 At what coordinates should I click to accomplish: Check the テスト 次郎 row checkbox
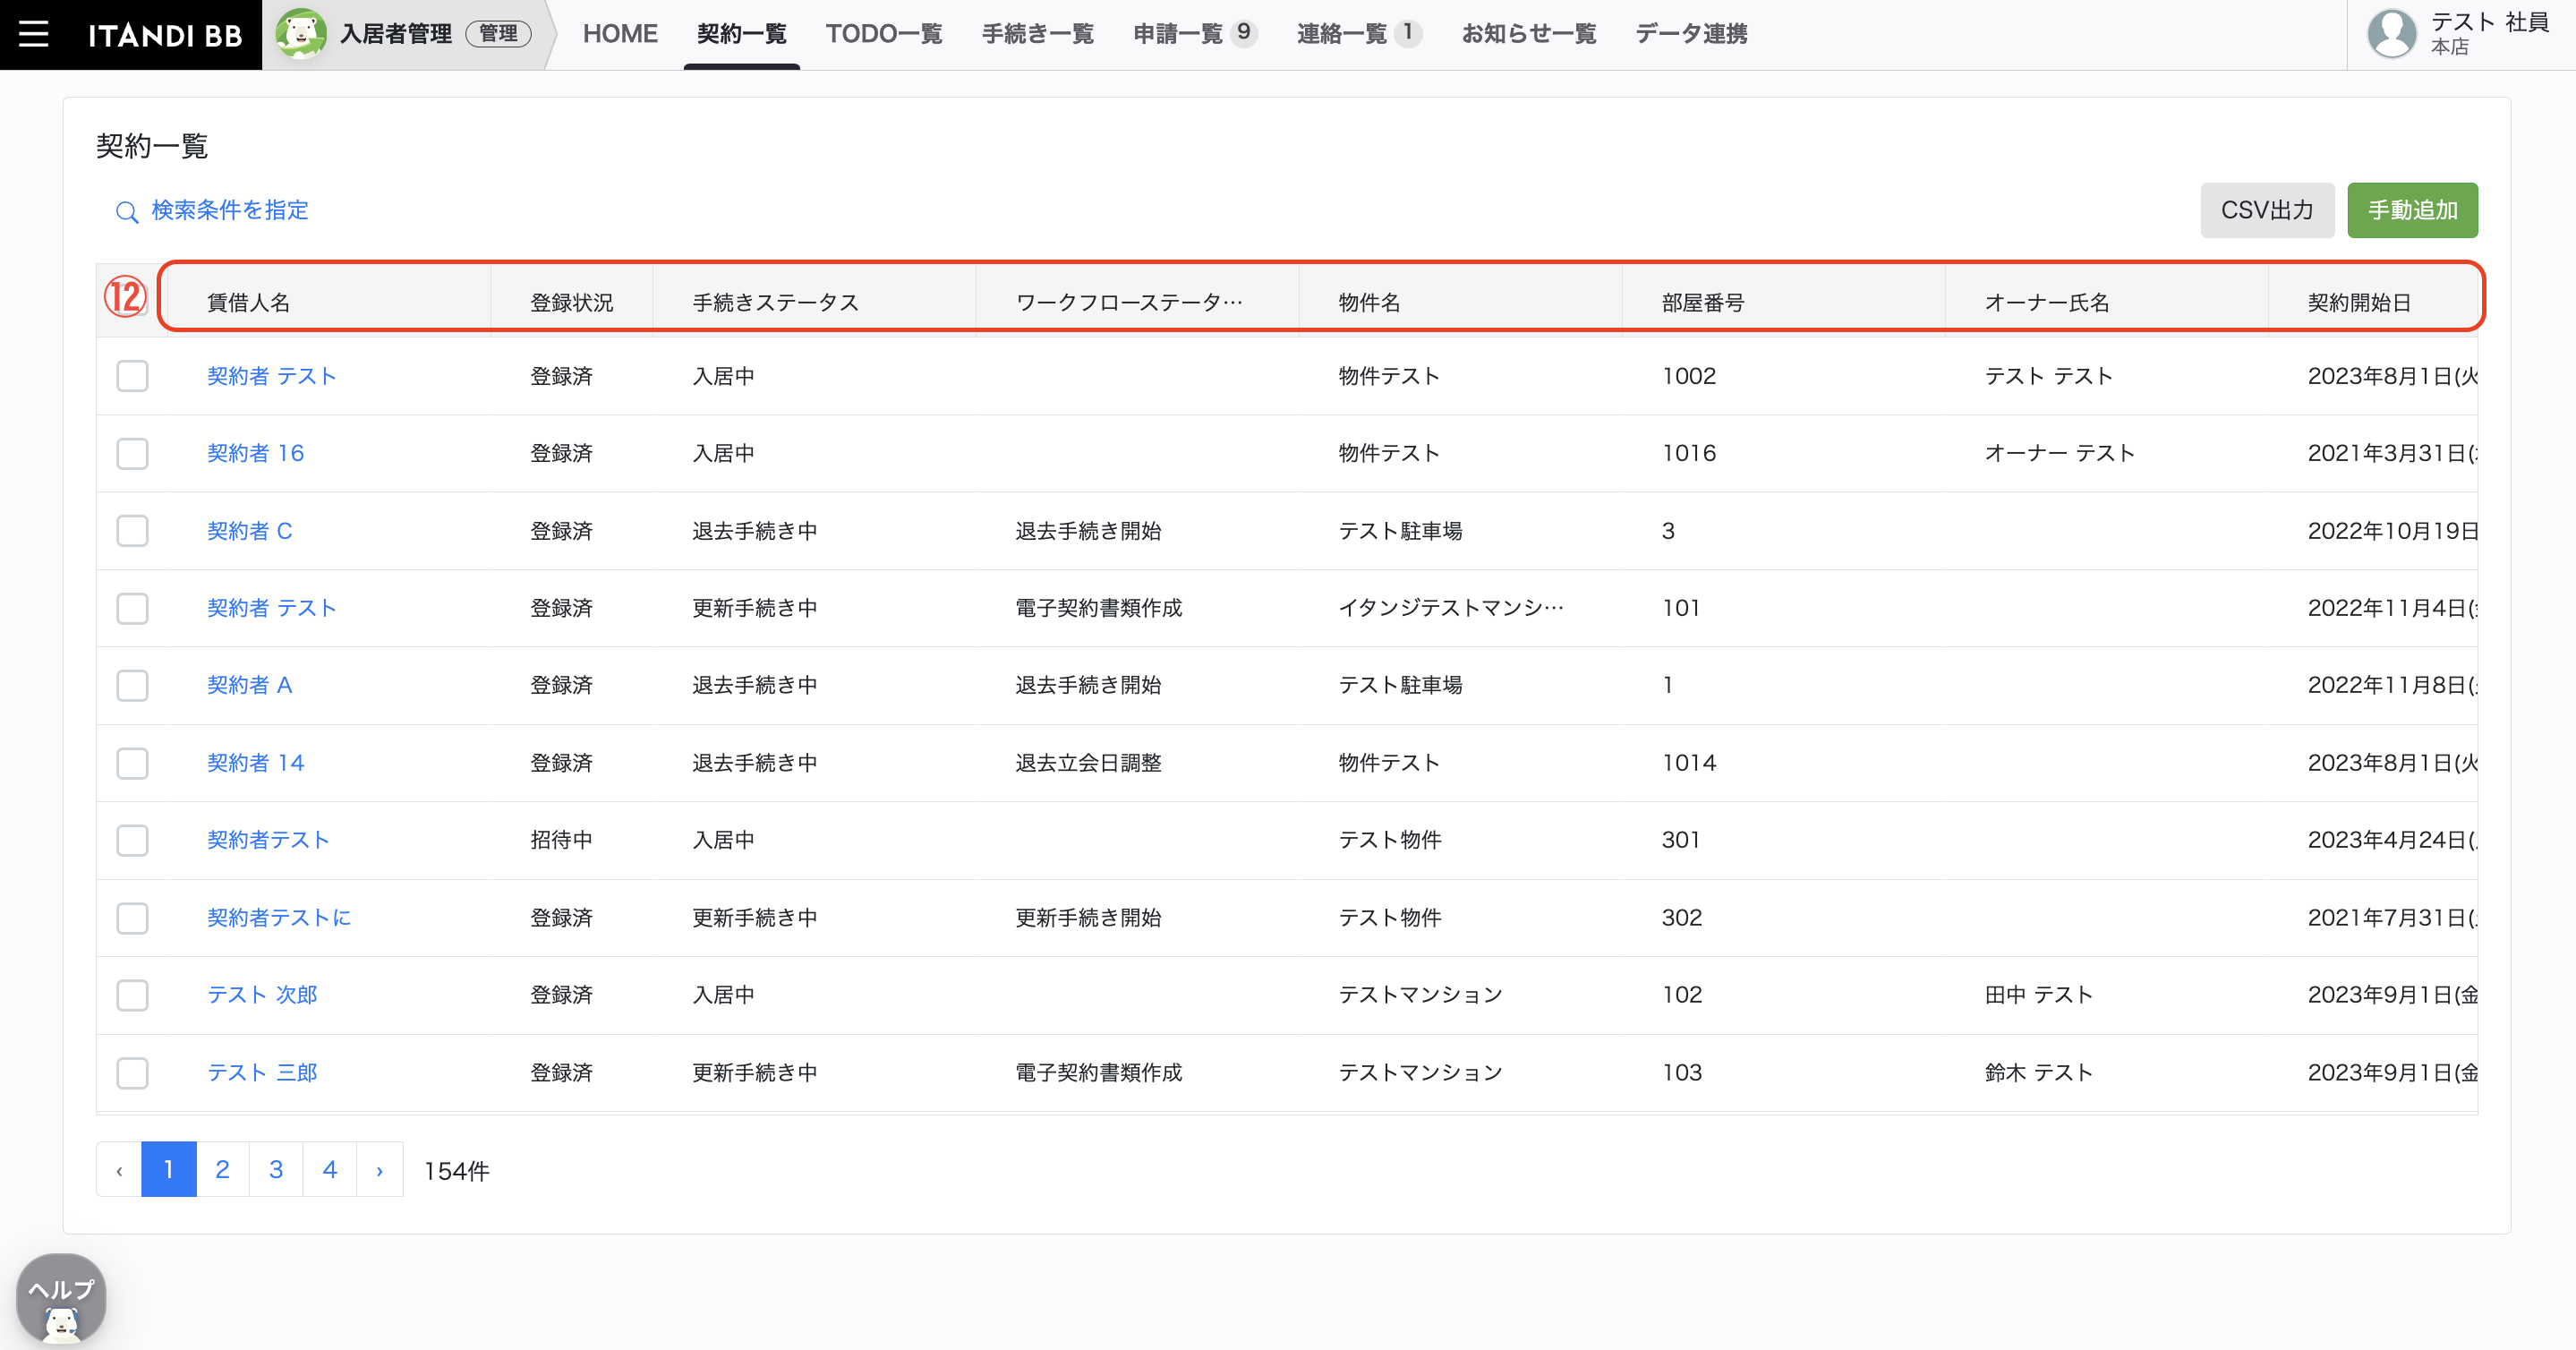(132, 995)
